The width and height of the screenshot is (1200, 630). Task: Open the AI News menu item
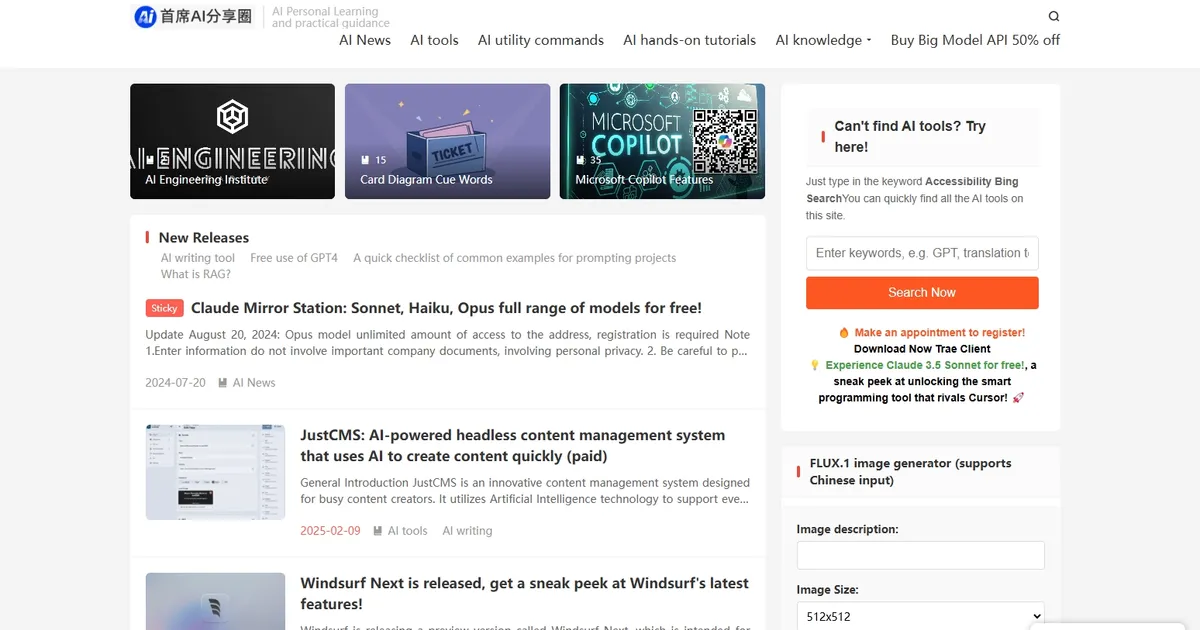click(365, 40)
